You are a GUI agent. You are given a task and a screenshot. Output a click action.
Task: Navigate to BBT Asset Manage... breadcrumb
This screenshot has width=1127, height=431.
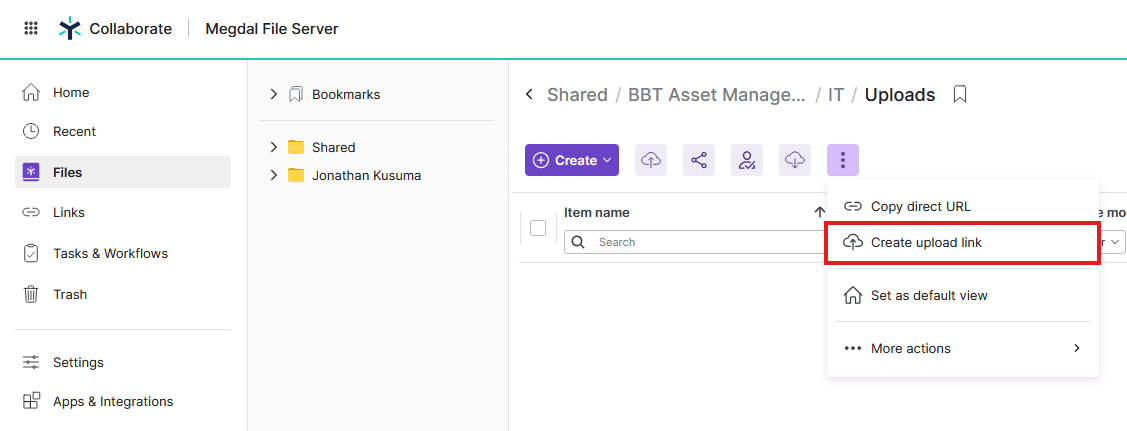[x=717, y=95]
